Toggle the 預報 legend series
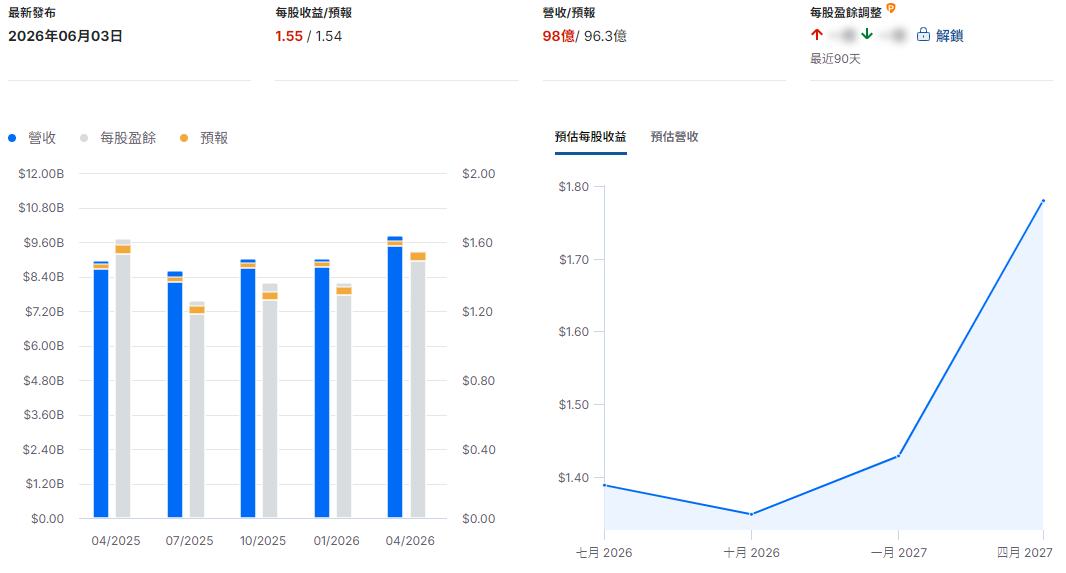The width and height of the screenshot is (1066, 573). [204, 138]
